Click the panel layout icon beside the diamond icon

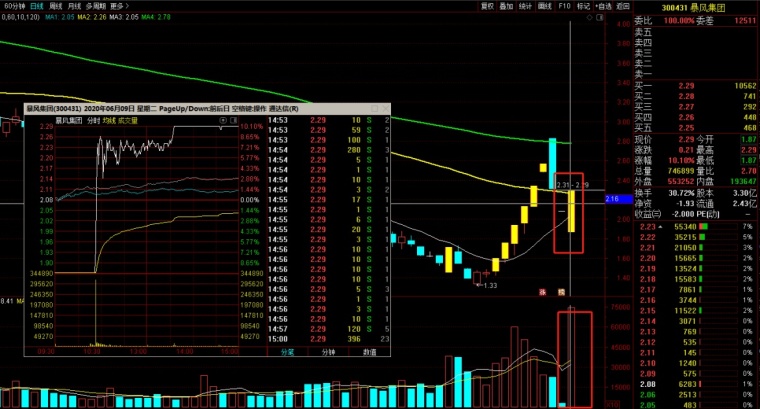tap(600, 17)
